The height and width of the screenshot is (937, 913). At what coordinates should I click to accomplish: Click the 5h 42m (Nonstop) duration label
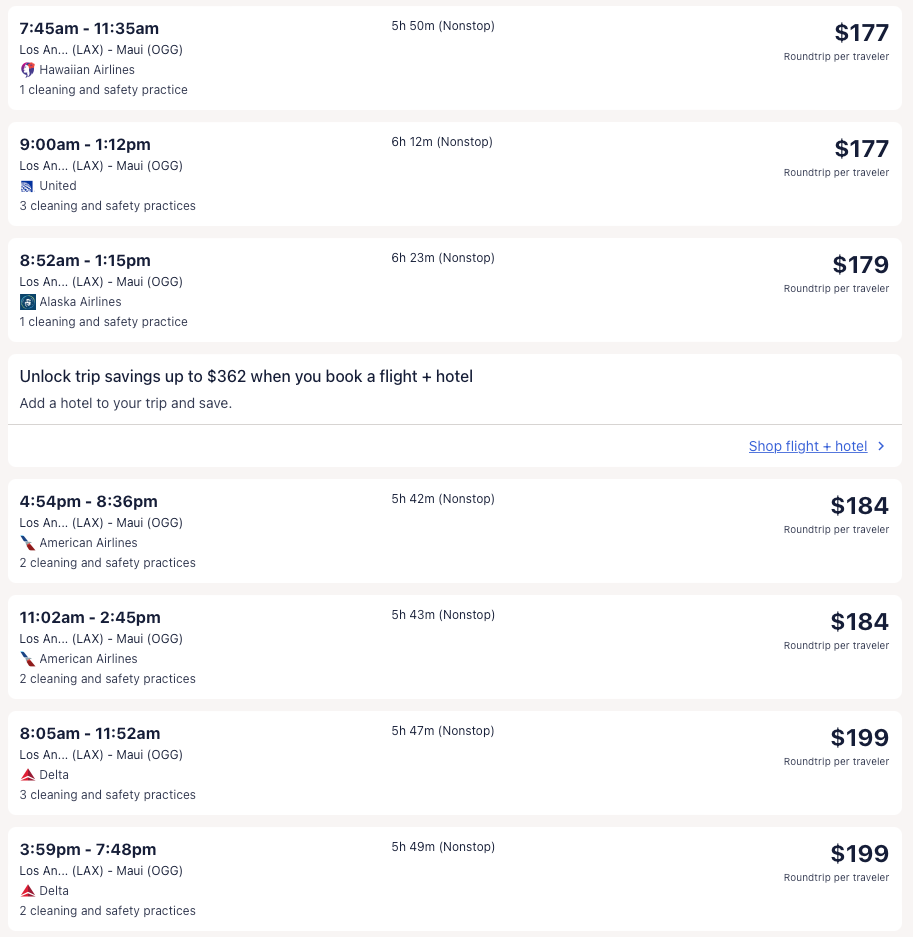[x=442, y=499]
